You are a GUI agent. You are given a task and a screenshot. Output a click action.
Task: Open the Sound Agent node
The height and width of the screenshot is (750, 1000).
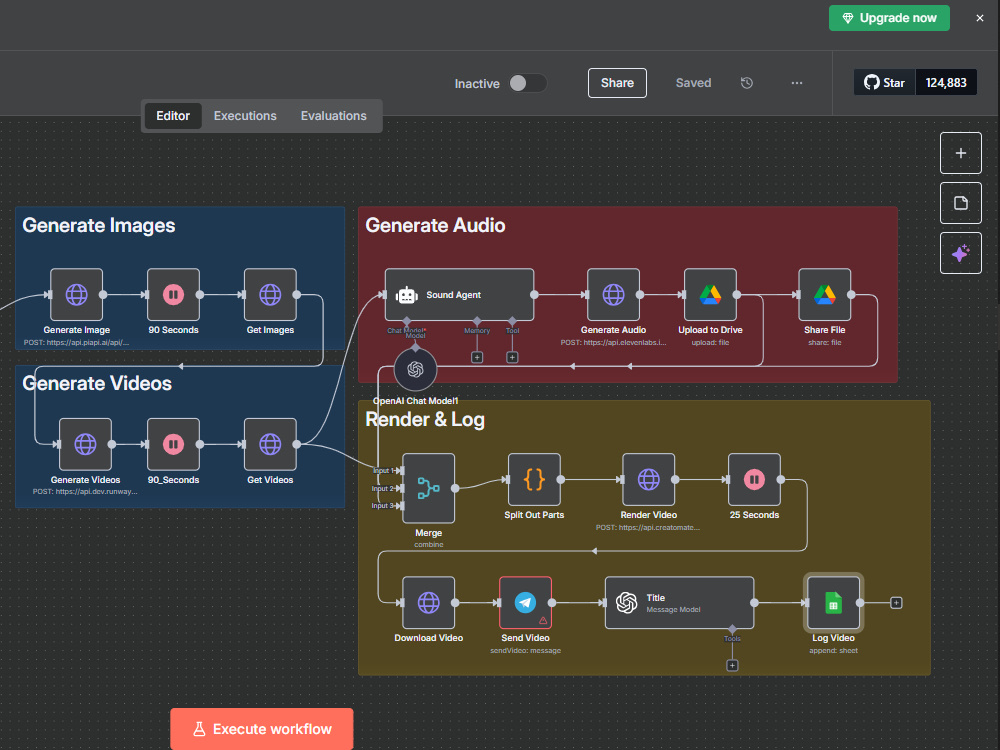pos(459,295)
